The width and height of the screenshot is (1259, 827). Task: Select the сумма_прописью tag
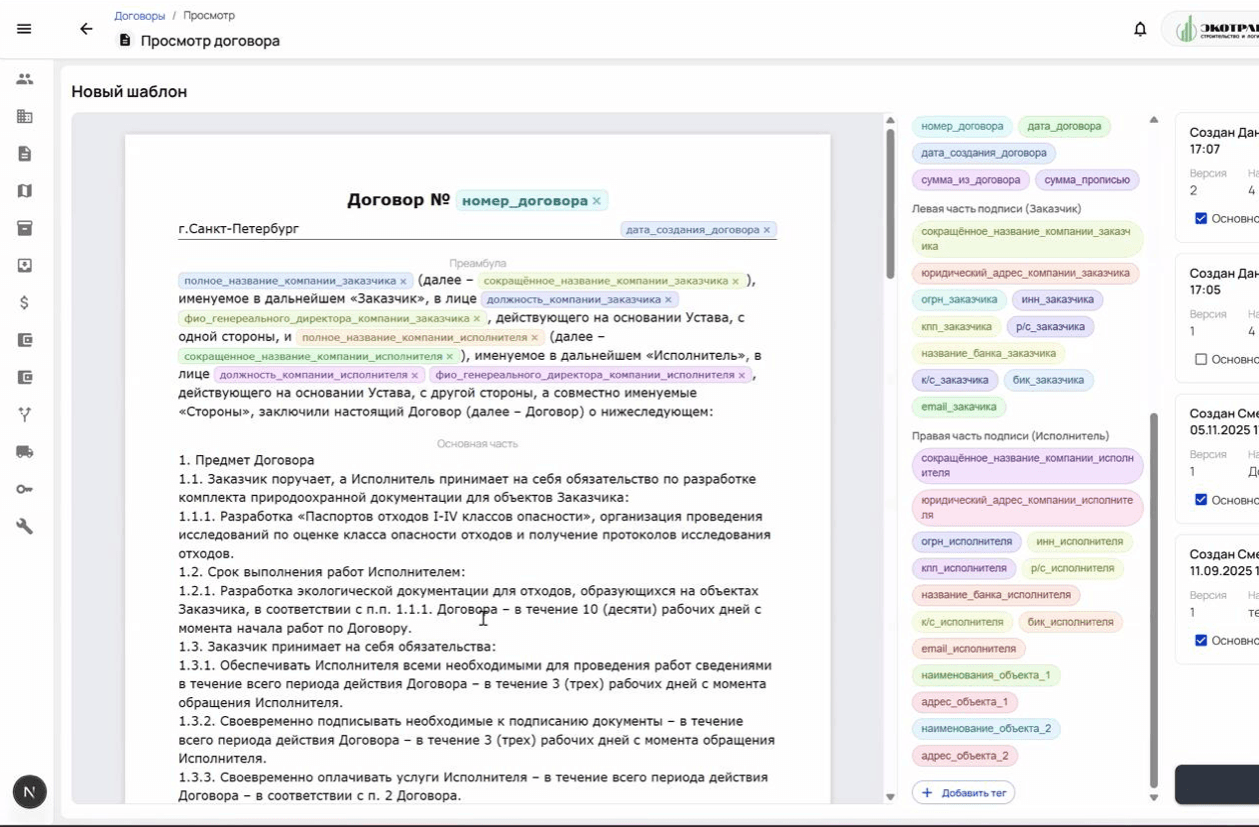coord(1087,180)
